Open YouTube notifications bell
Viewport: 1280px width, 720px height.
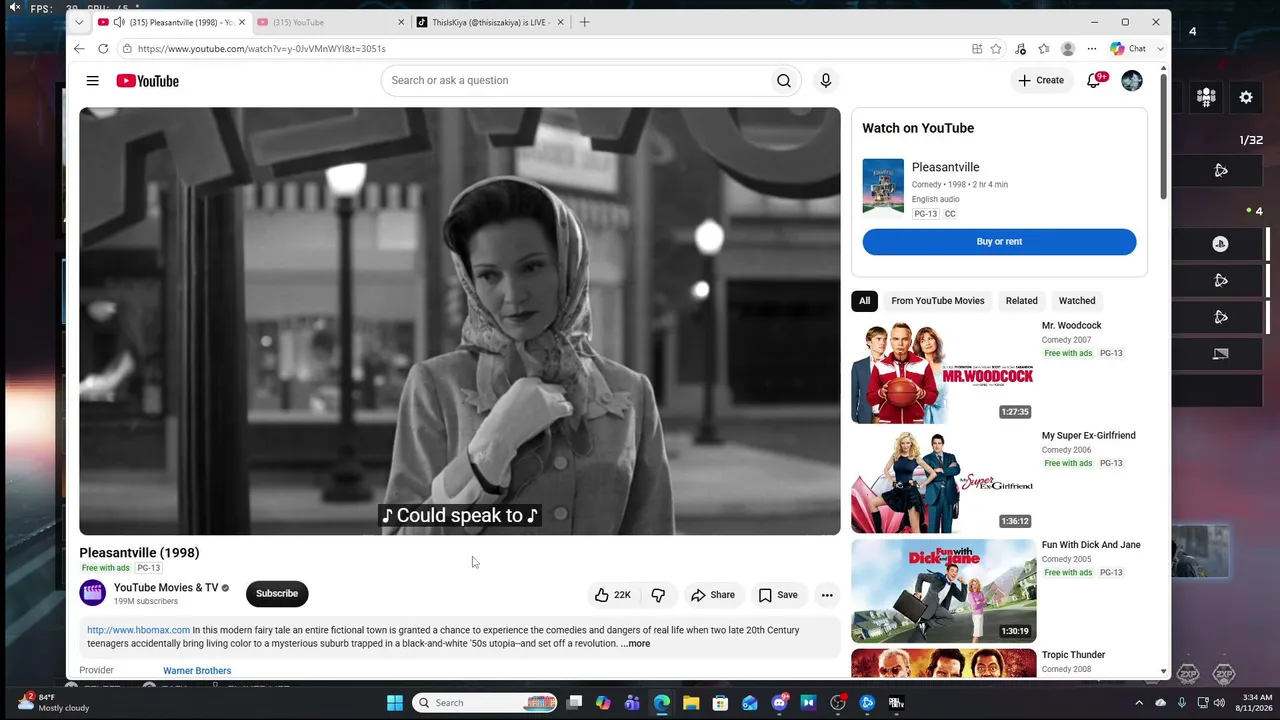(x=1094, y=80)
